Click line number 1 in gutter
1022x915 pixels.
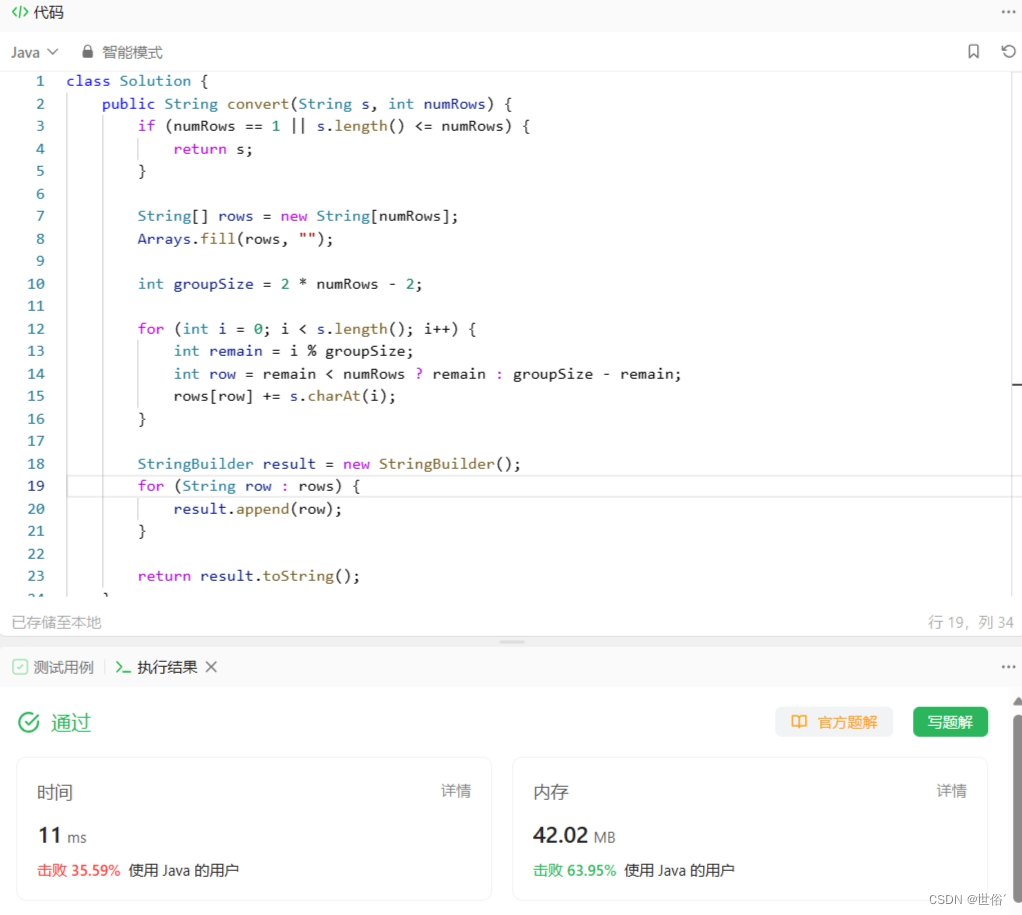coord(40,81)
